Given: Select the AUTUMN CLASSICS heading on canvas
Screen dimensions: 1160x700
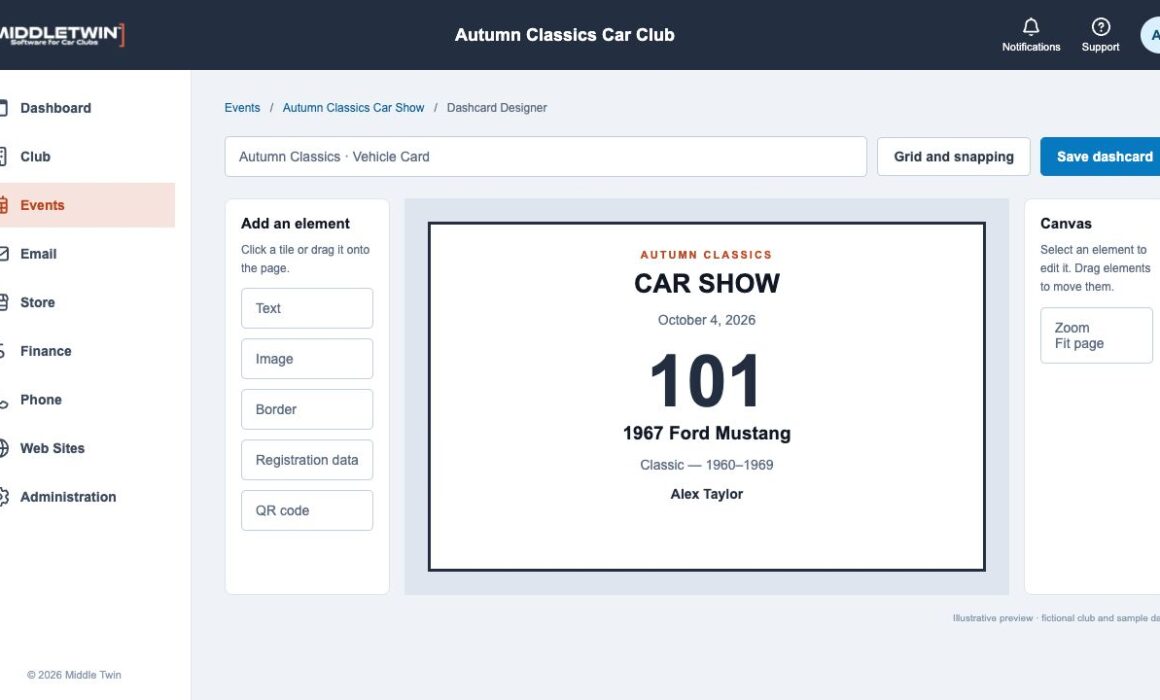Looking at the screenshot, I should [x=706, y=255].
